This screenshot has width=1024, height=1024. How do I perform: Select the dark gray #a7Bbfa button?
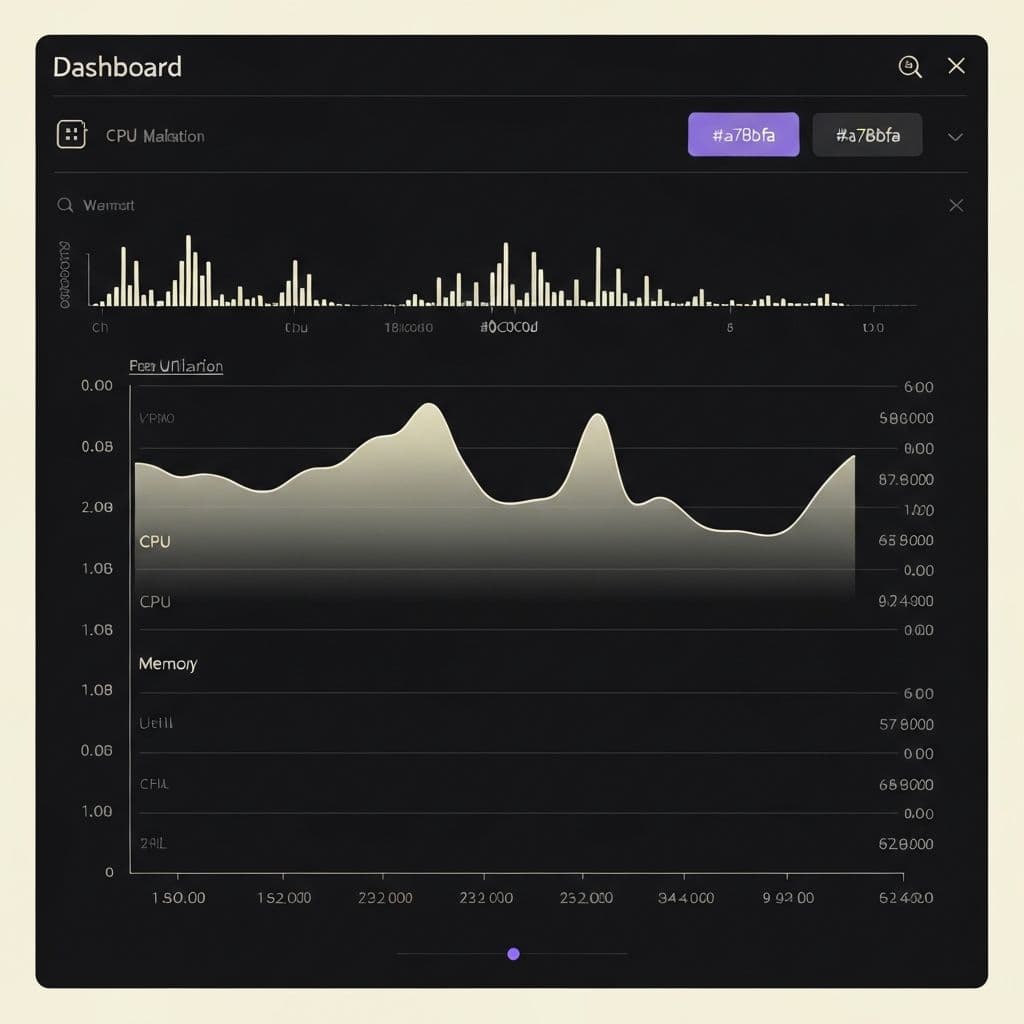[867, 135]
